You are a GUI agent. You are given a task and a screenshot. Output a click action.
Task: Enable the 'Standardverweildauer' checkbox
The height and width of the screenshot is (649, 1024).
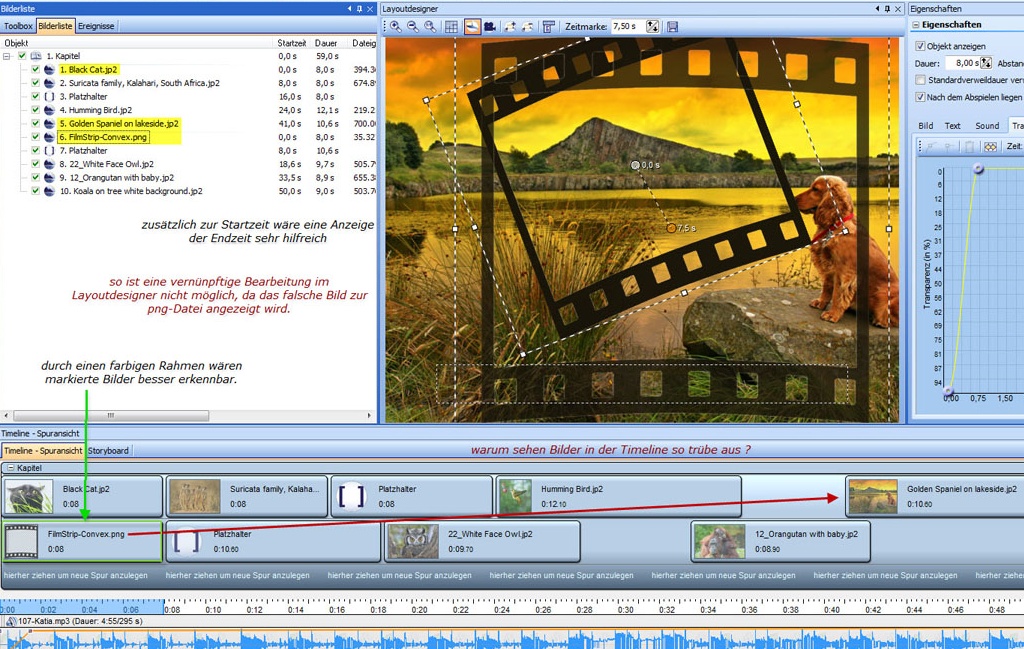[920, 80]
